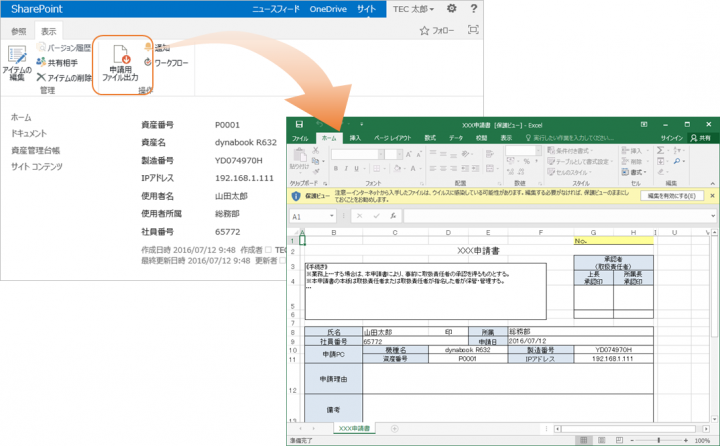Open Version History (バージョン履歴) in SharePoint ribbon
Screen dimensions: 720x446
[x=64, y=48]
